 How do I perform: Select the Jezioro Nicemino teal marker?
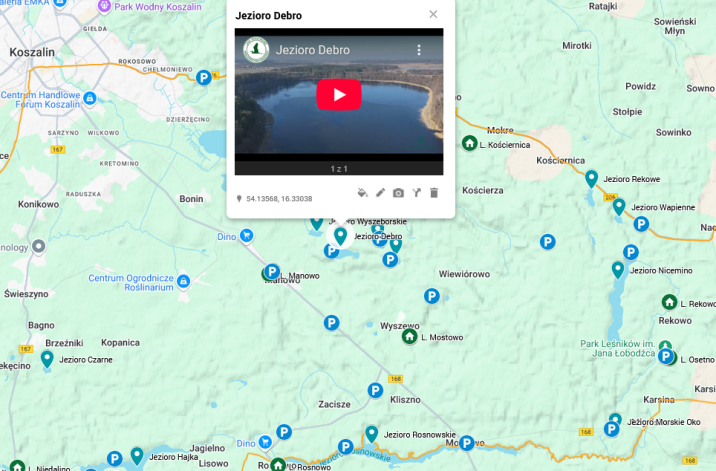[x=618, y=270]
